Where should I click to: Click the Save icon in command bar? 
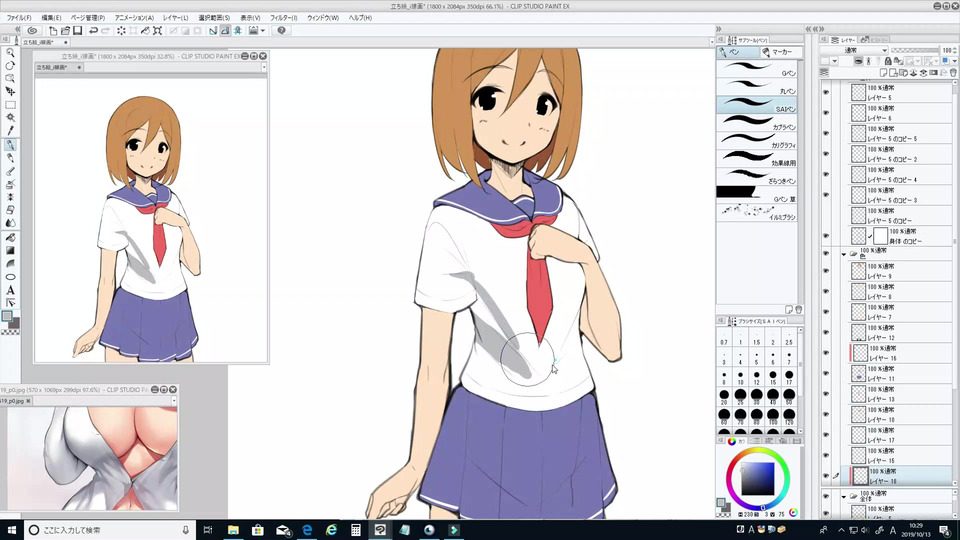(78, 31)
